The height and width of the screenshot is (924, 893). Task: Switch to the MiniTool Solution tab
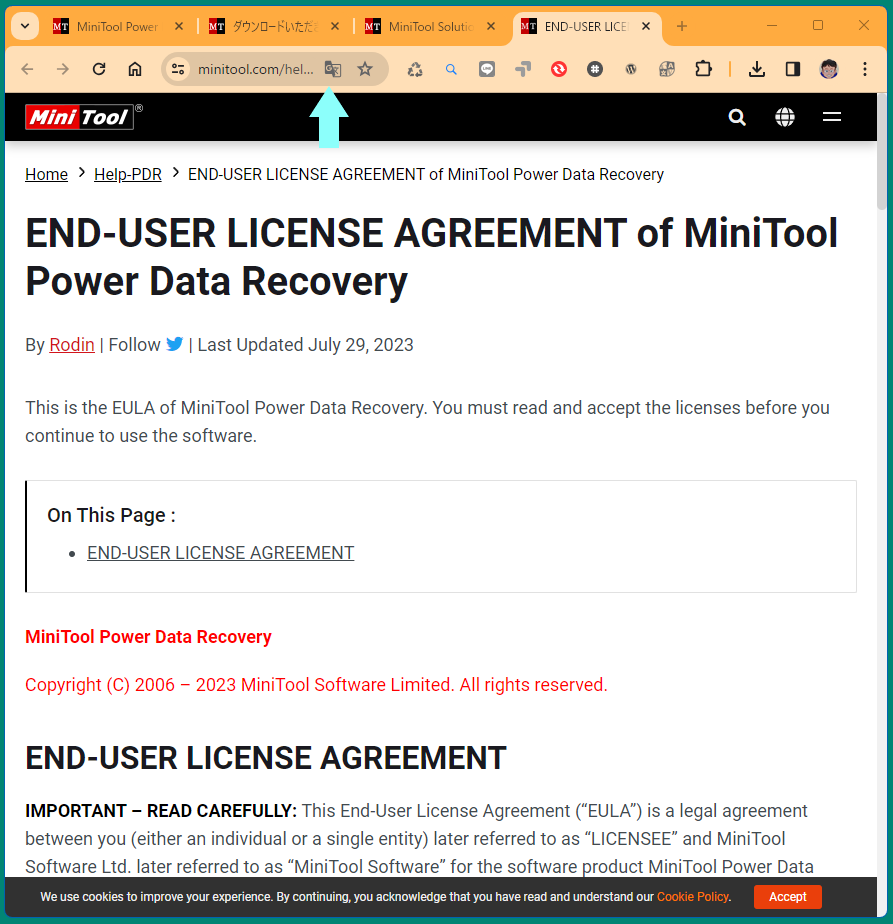[x=430, y=26]
